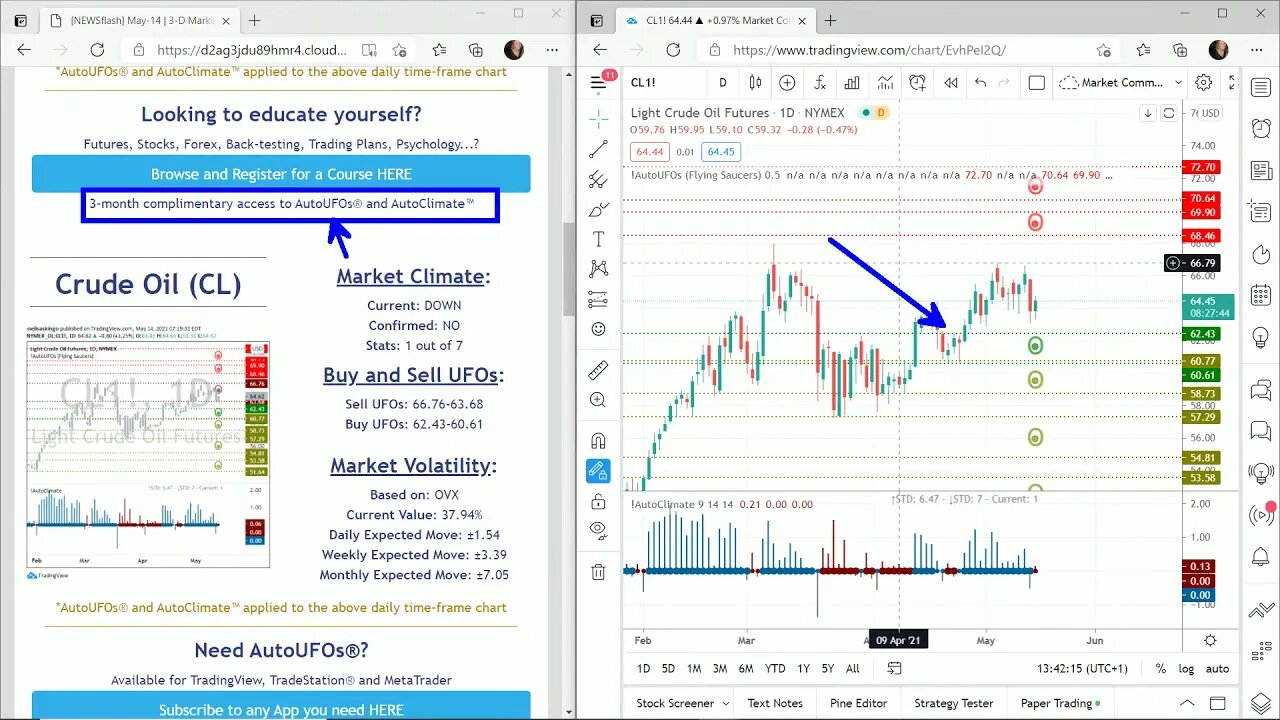Image resolution: width=1280 pixels, height=720 pixels.
Task: Expand bottom panel with up chevron
Action: click(x=1187, y=703)
